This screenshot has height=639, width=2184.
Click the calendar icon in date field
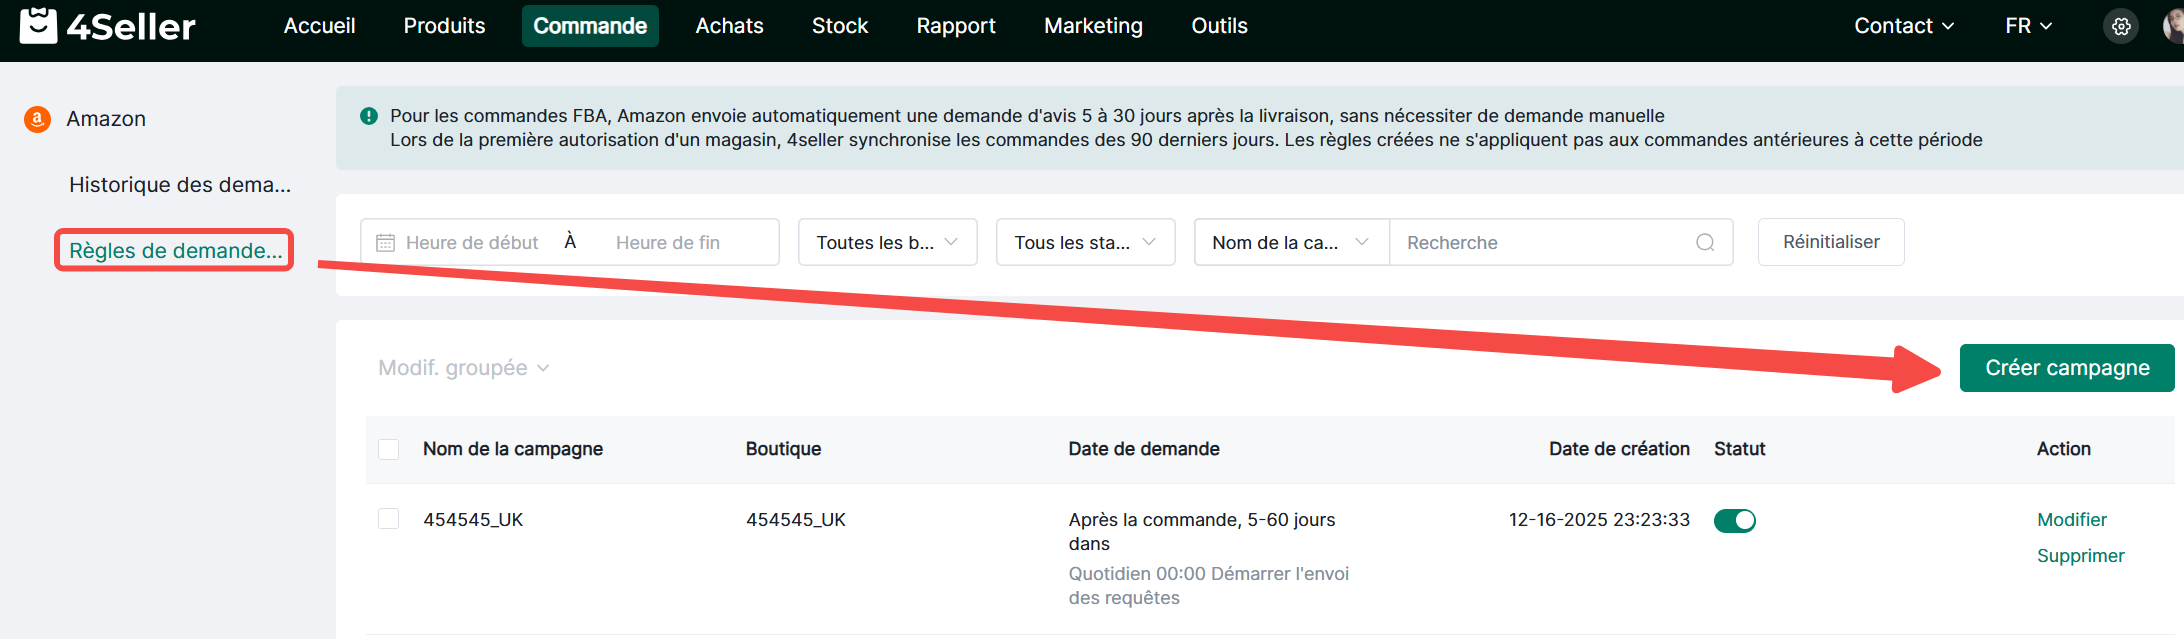coord(385,243)
